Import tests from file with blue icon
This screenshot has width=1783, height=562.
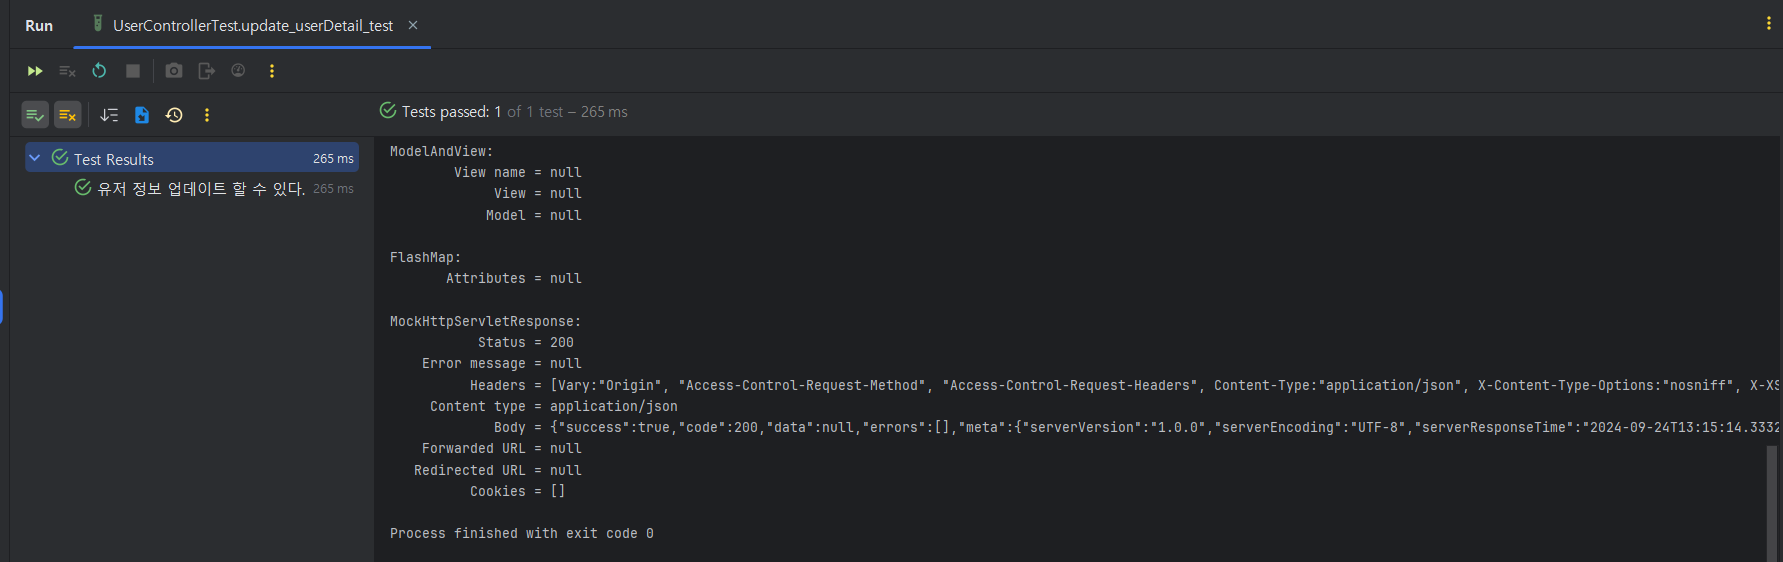click(142, 115)
